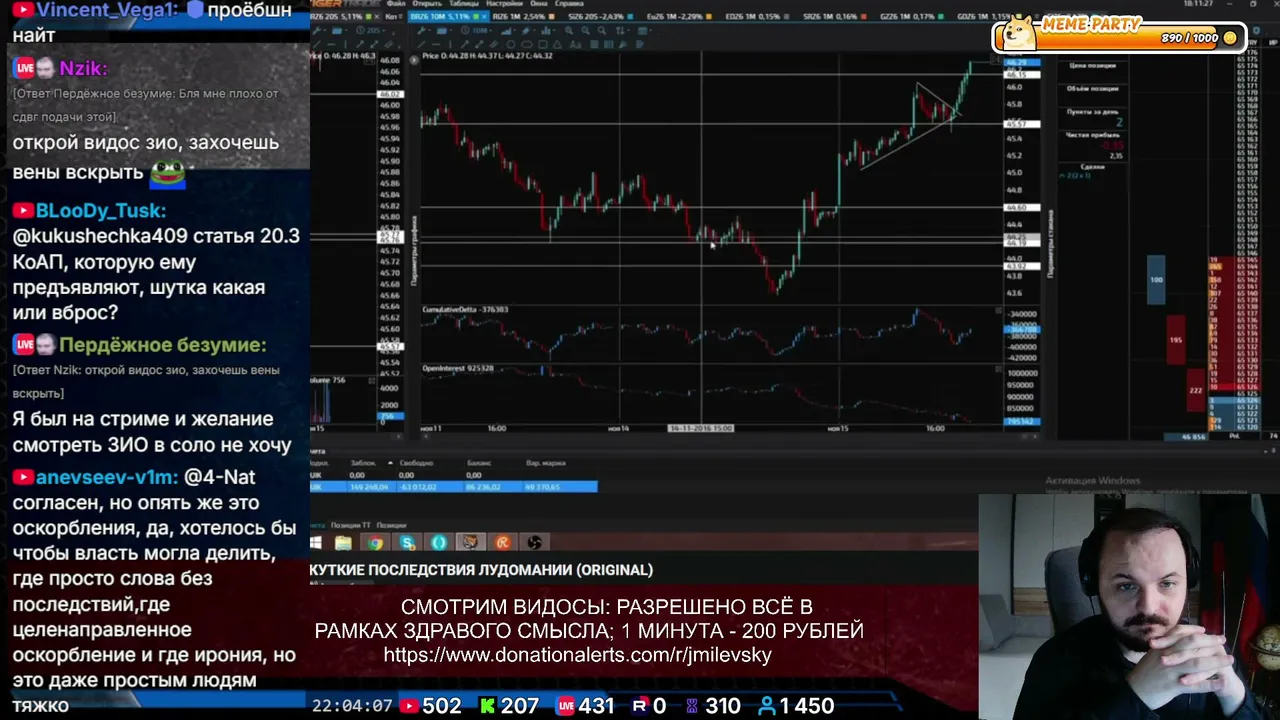Open the Таблицы menu

click(464, 4)
